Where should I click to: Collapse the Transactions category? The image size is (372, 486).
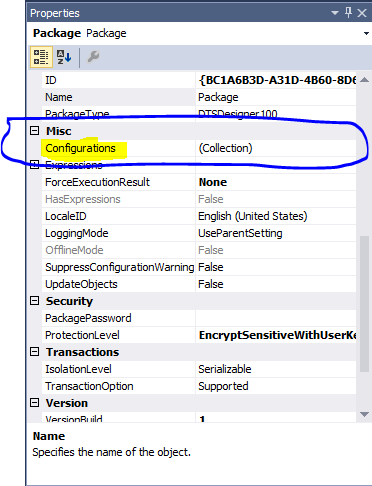point(35,352)
